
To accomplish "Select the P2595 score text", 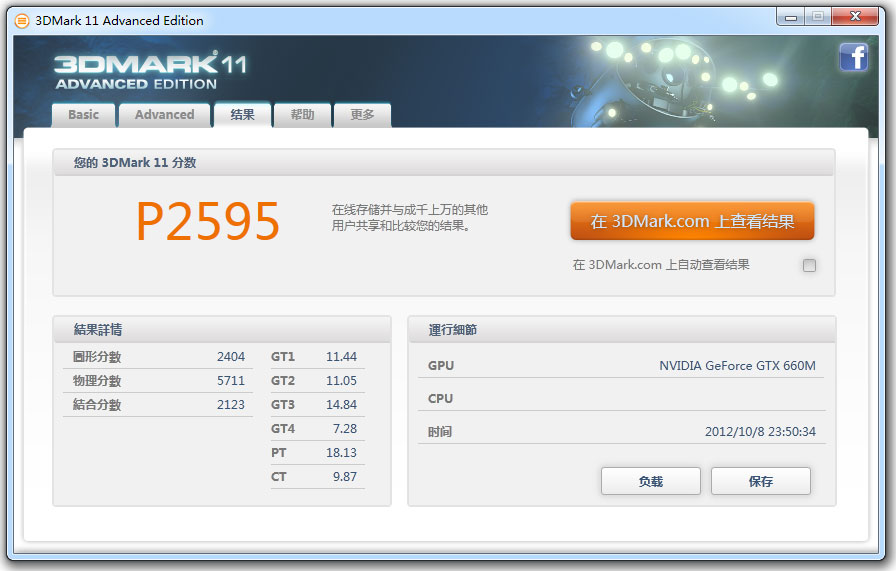I will coord(208,222).
